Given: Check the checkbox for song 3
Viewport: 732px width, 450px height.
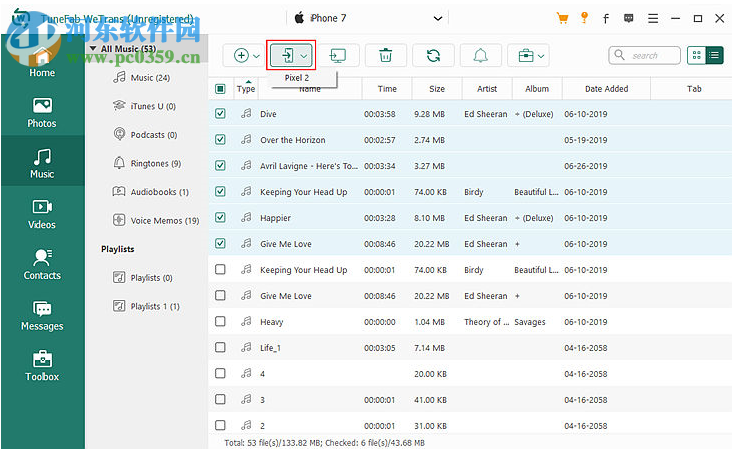Looking at the screenshot, I should (220, 400).
